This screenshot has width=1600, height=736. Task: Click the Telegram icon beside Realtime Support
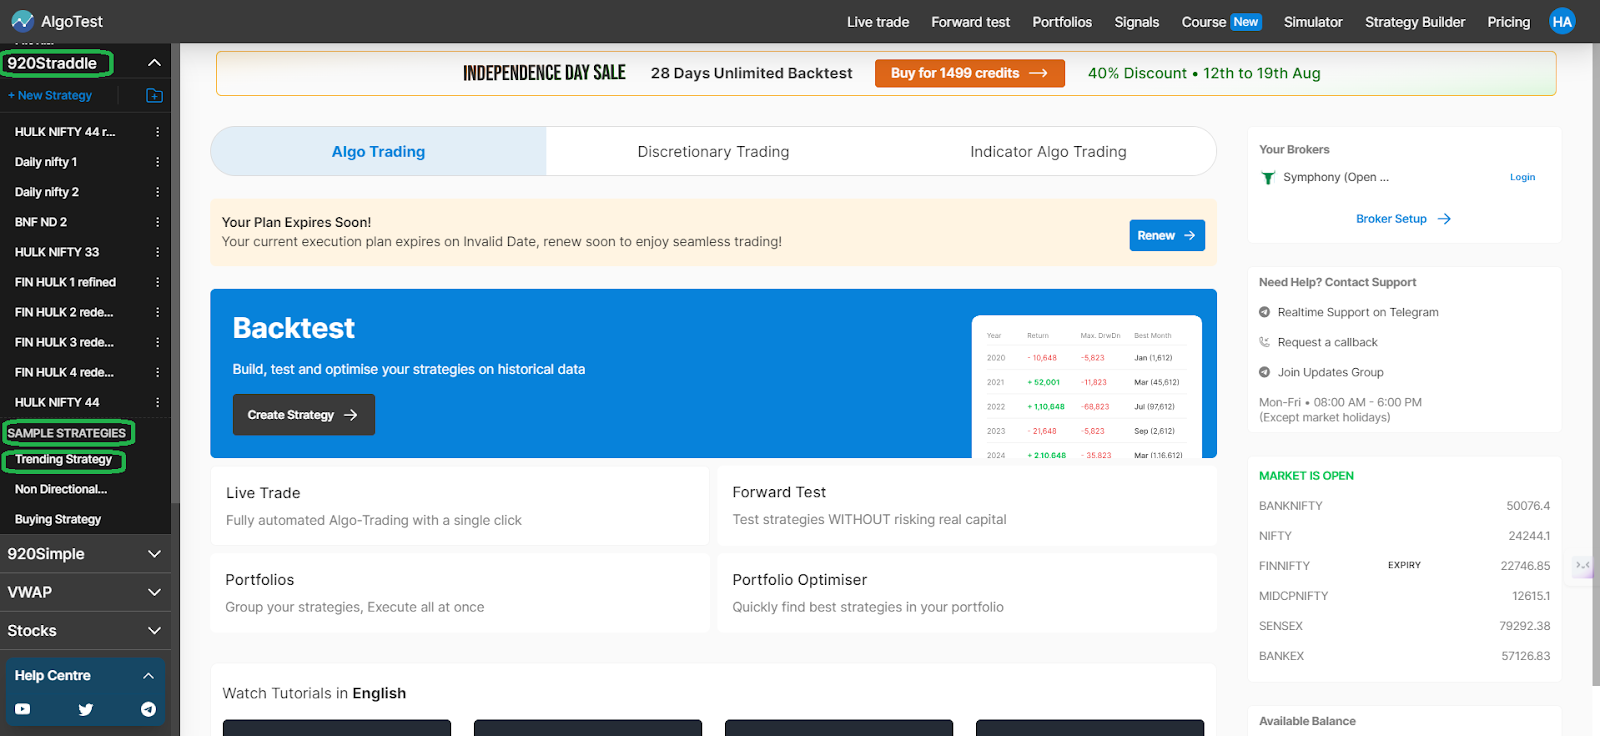coord(1264,312)
